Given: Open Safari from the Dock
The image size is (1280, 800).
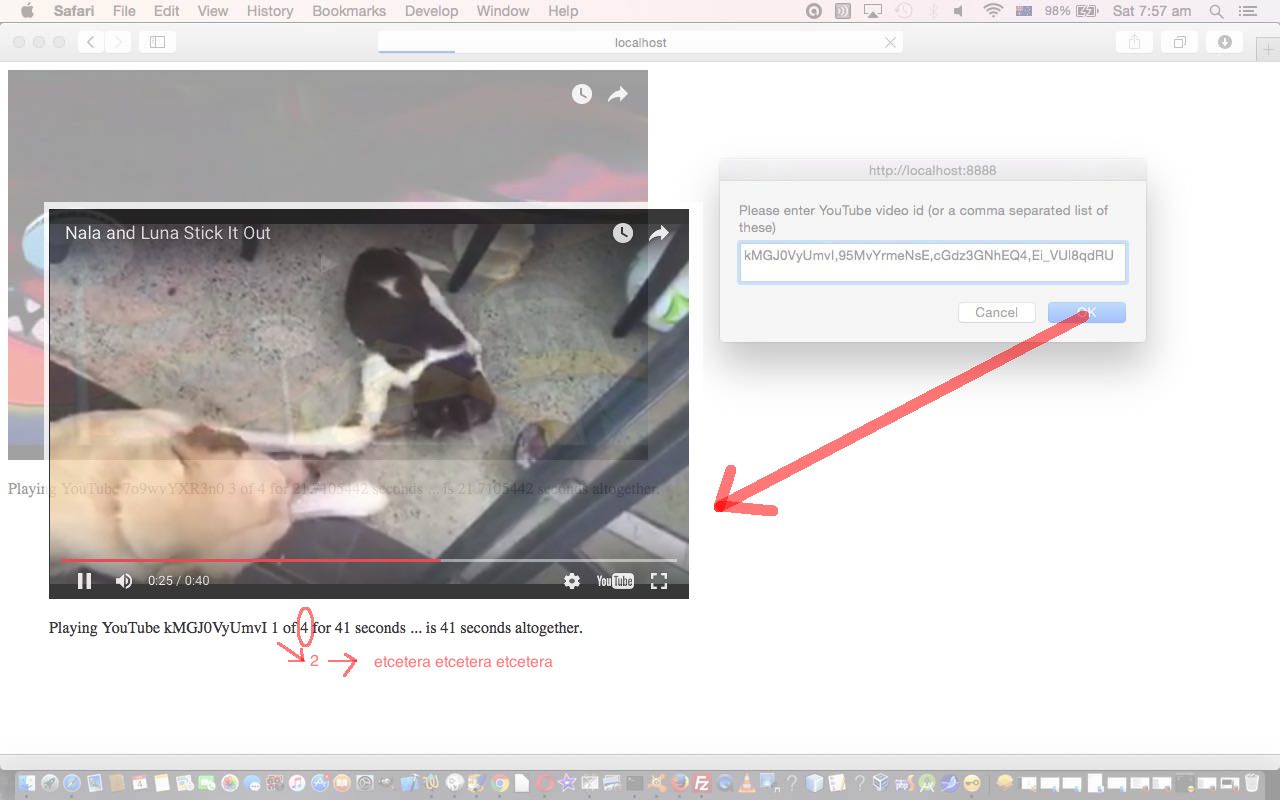Looking at the screenshot, I should (72, 783).
